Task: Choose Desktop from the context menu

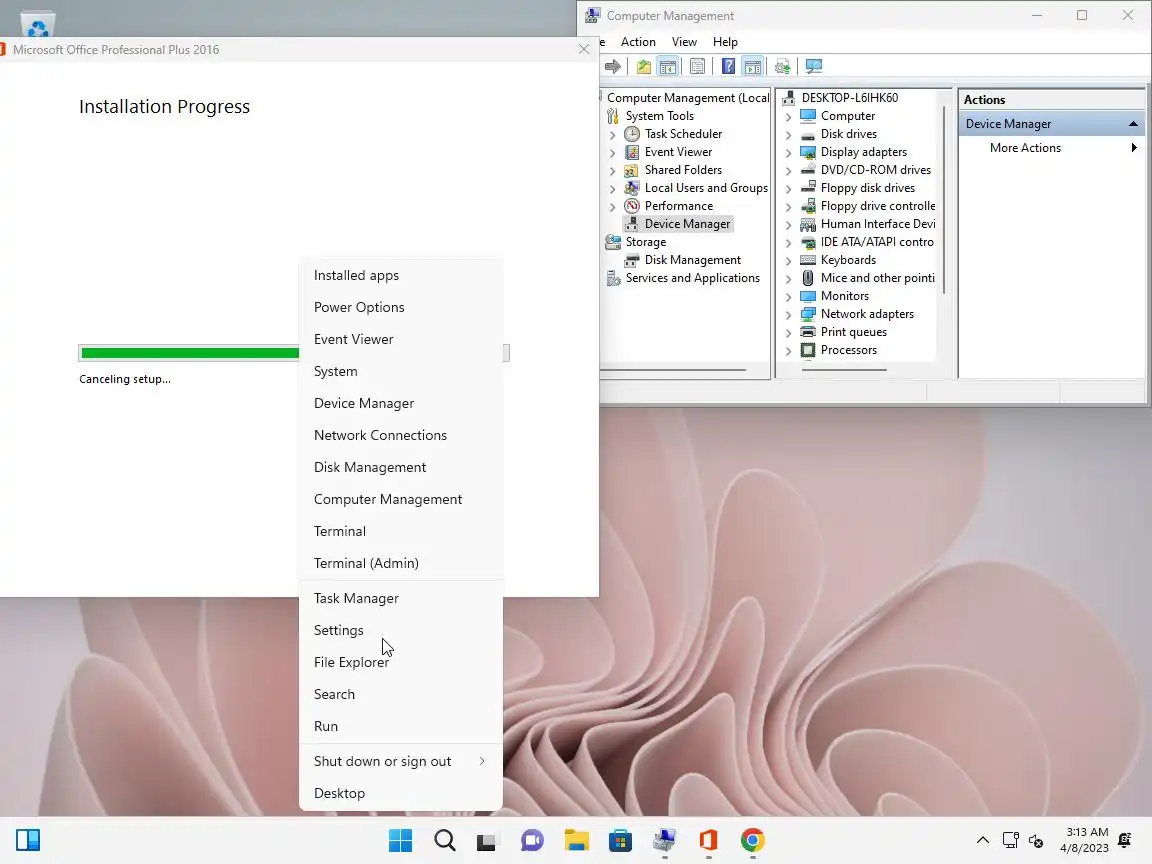Action: pos(400,793)
